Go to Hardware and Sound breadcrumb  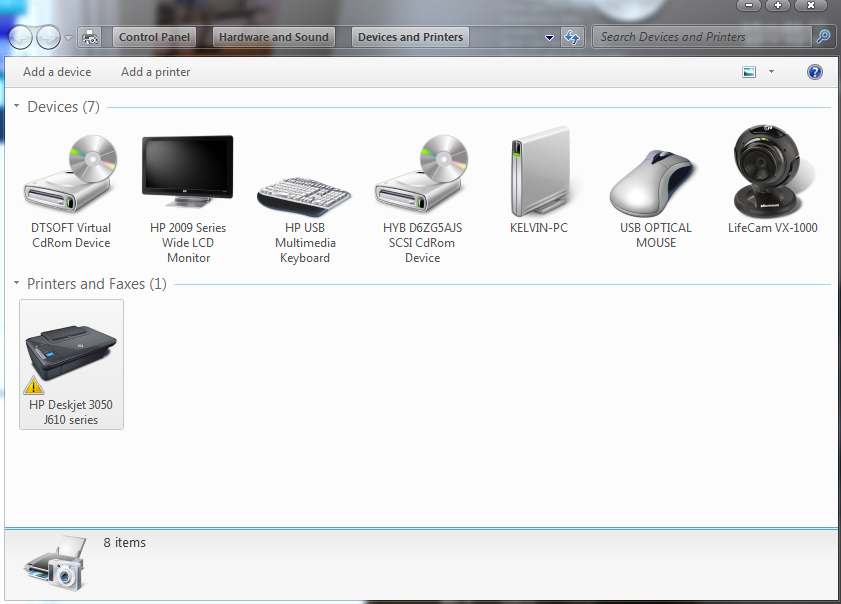coord(274,37)
